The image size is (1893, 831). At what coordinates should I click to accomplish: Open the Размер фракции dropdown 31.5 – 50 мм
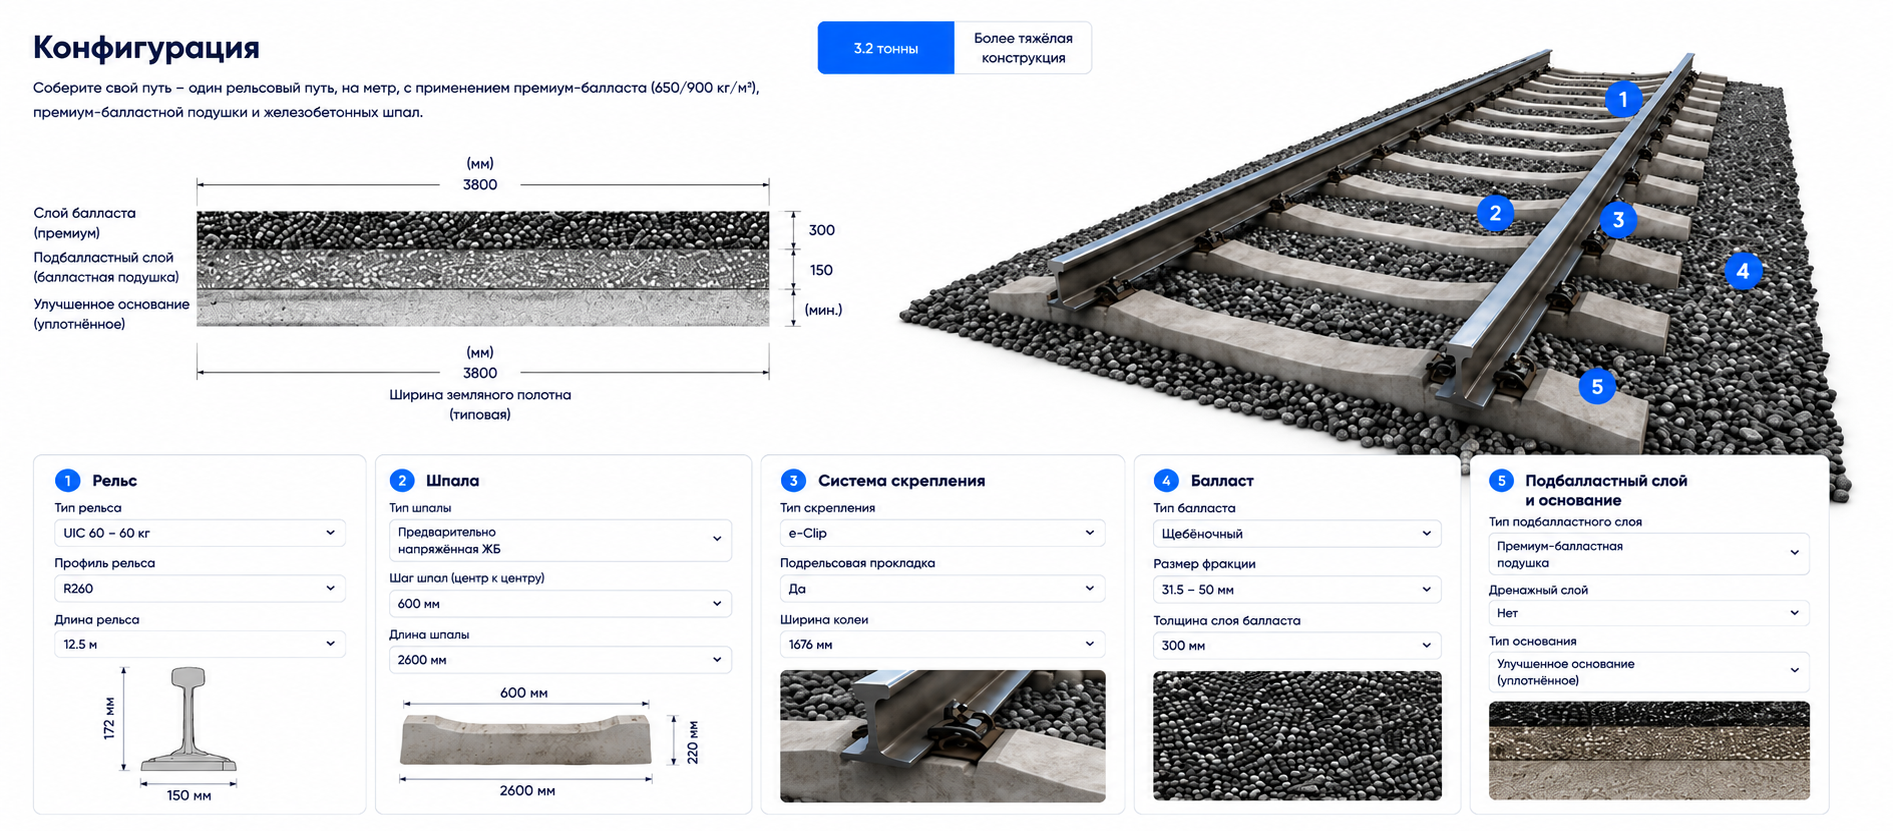[1297, 590]
